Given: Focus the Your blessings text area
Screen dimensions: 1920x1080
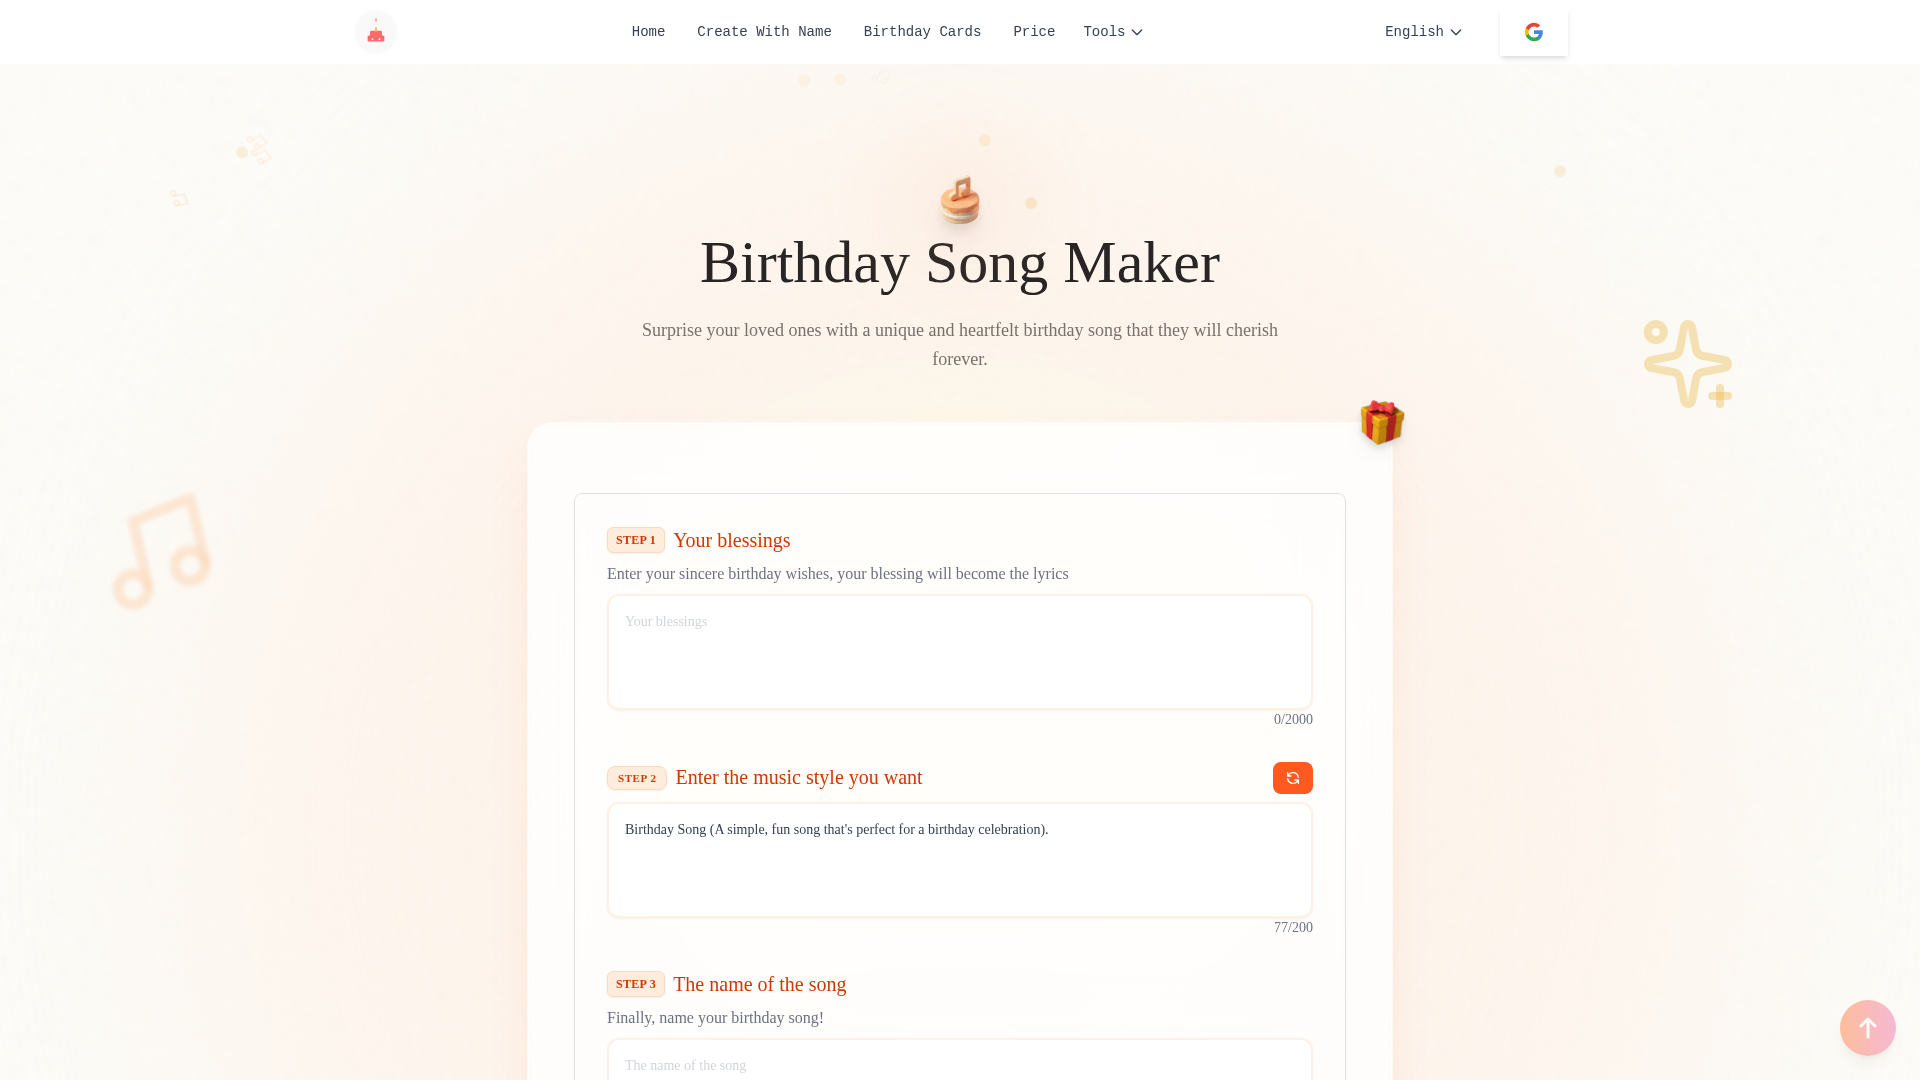Looking at the screenshot, I should coord(960,652).
